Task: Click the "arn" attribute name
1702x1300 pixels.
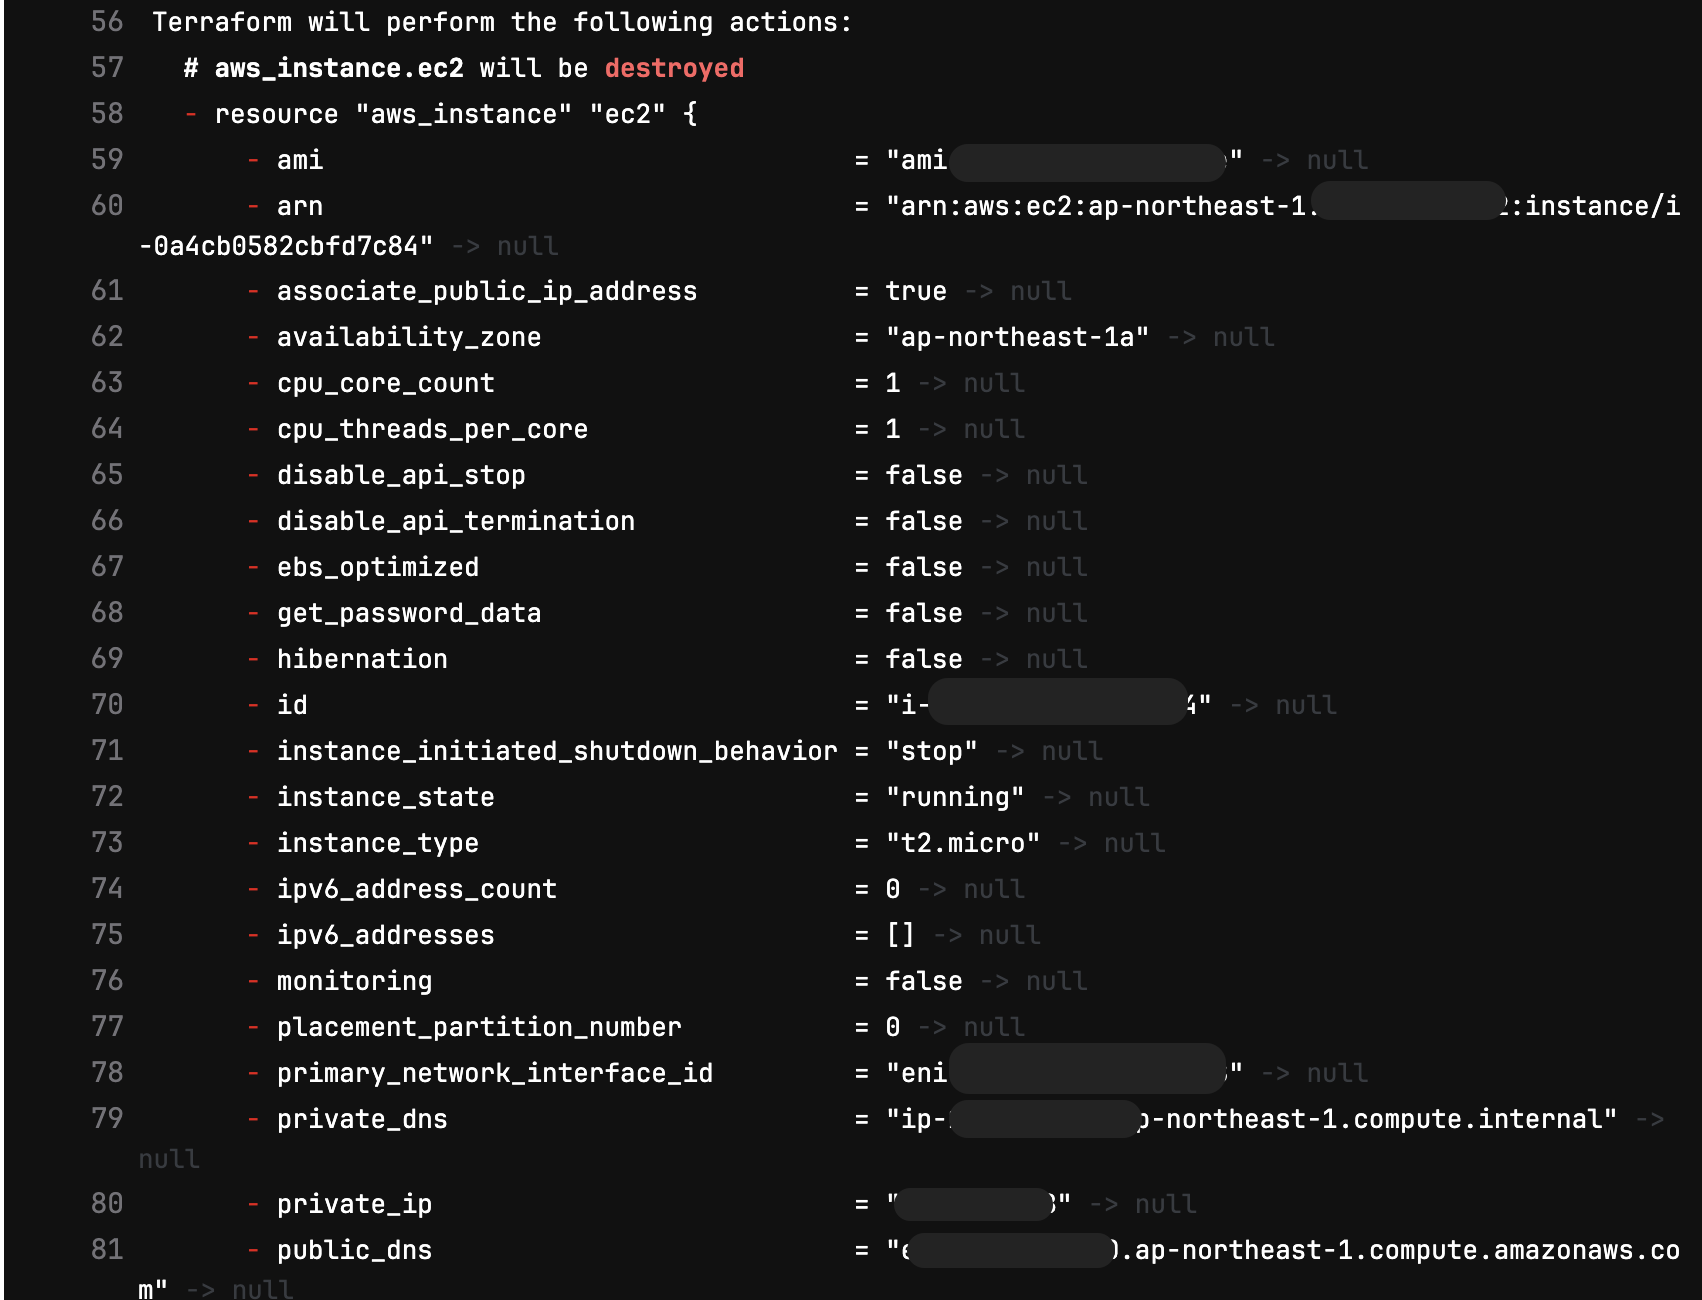Action: [300, 206]
